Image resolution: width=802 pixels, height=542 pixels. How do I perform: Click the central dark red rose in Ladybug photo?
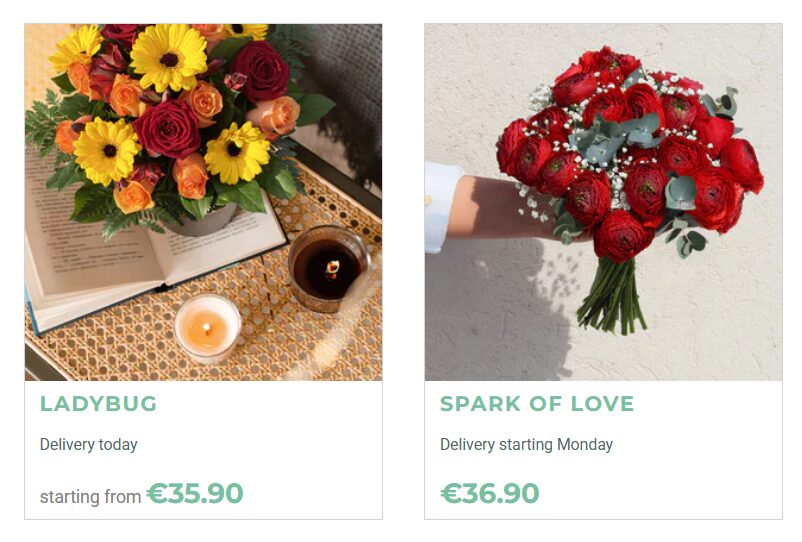tap(167, 129)
